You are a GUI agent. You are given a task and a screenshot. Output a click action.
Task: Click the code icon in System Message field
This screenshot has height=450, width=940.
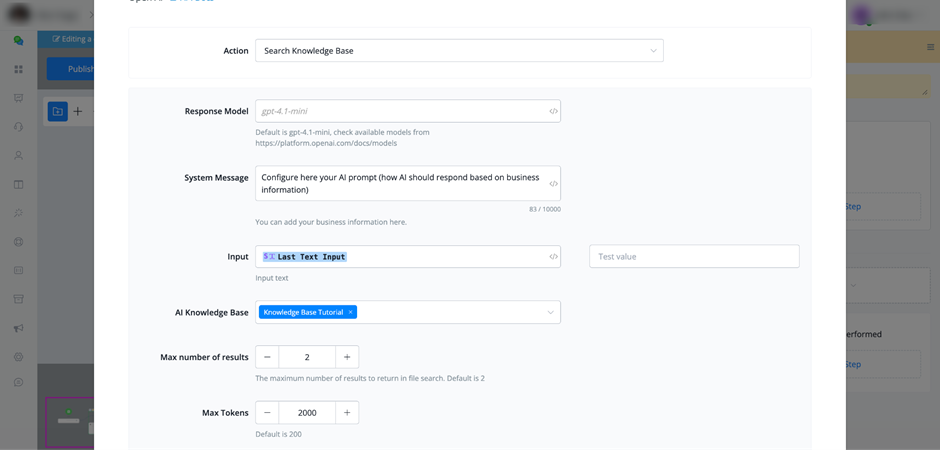[553, 184]
